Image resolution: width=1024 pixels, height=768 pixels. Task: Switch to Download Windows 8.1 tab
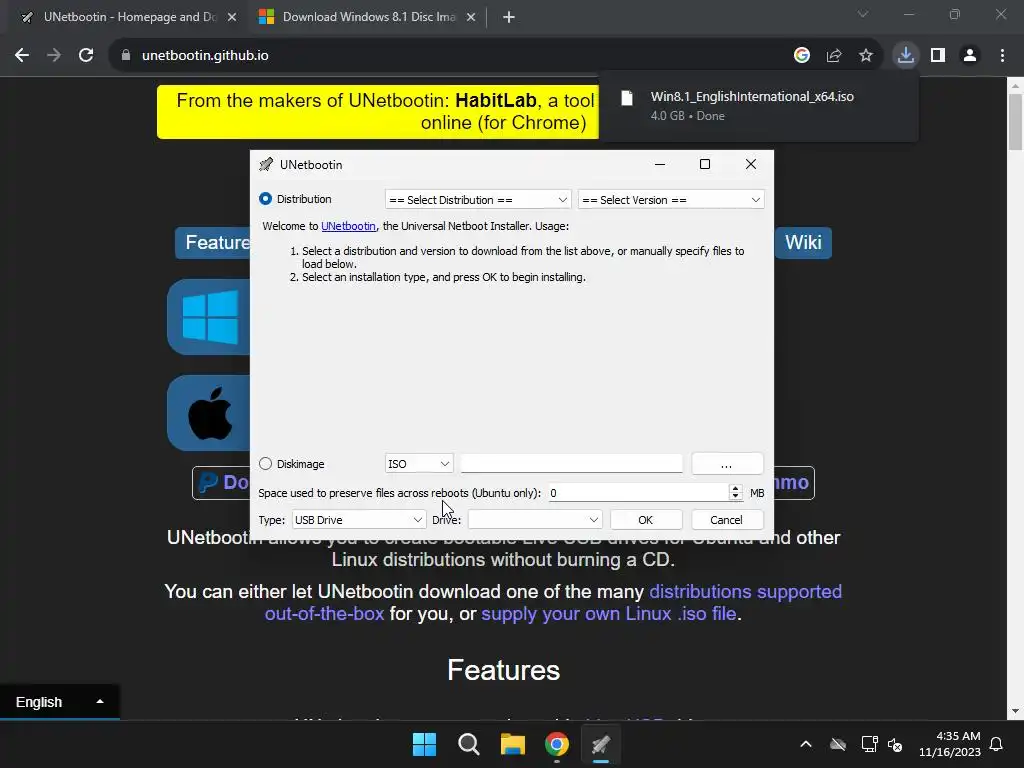pyautogui.click(x=369, y=17)
